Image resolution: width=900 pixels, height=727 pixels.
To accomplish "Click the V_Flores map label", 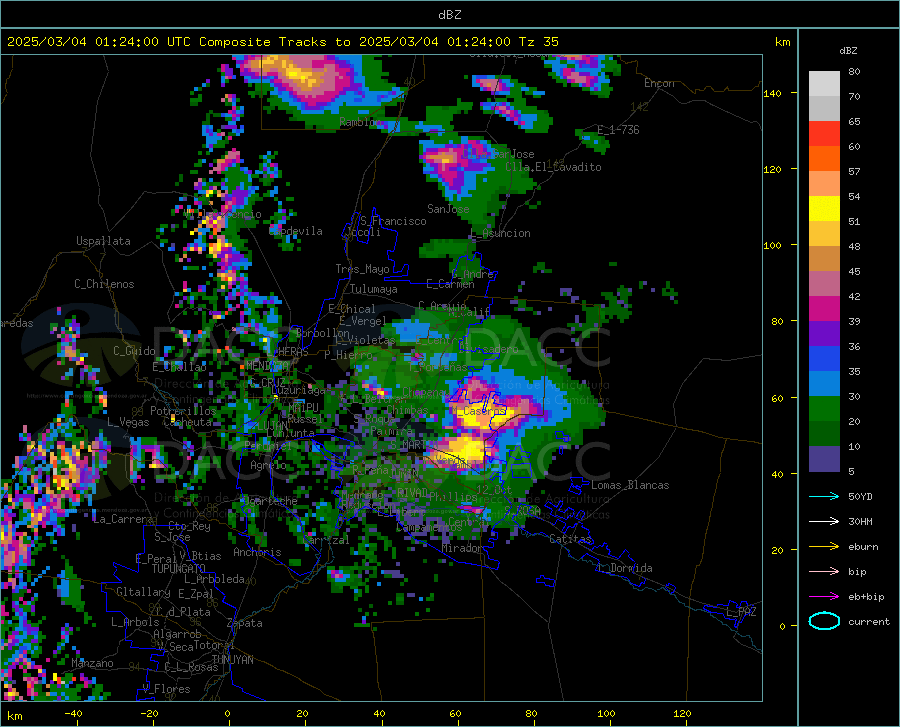I will (166, 689).
